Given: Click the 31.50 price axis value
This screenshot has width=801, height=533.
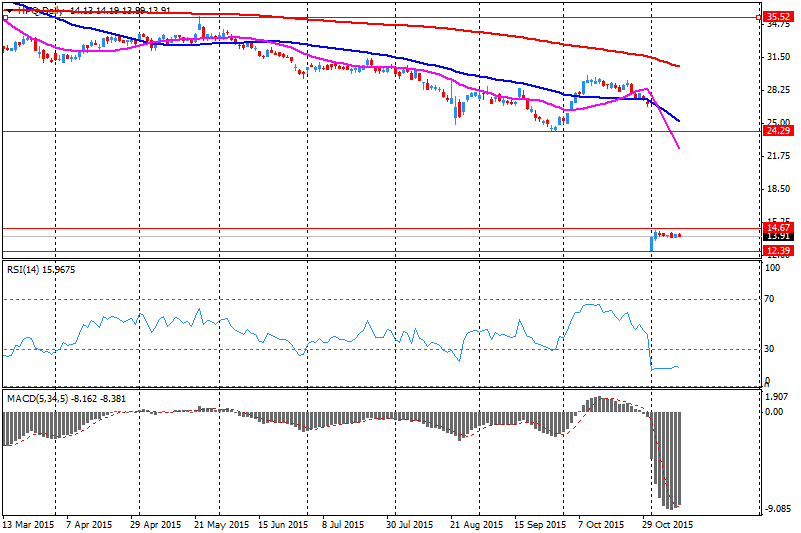Looking at the screenshot, I should pos(779,57).
